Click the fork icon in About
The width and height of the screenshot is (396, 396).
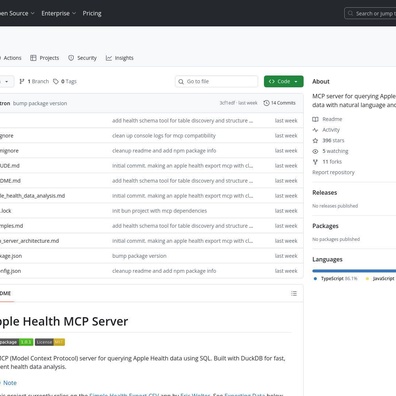point(315,162)
